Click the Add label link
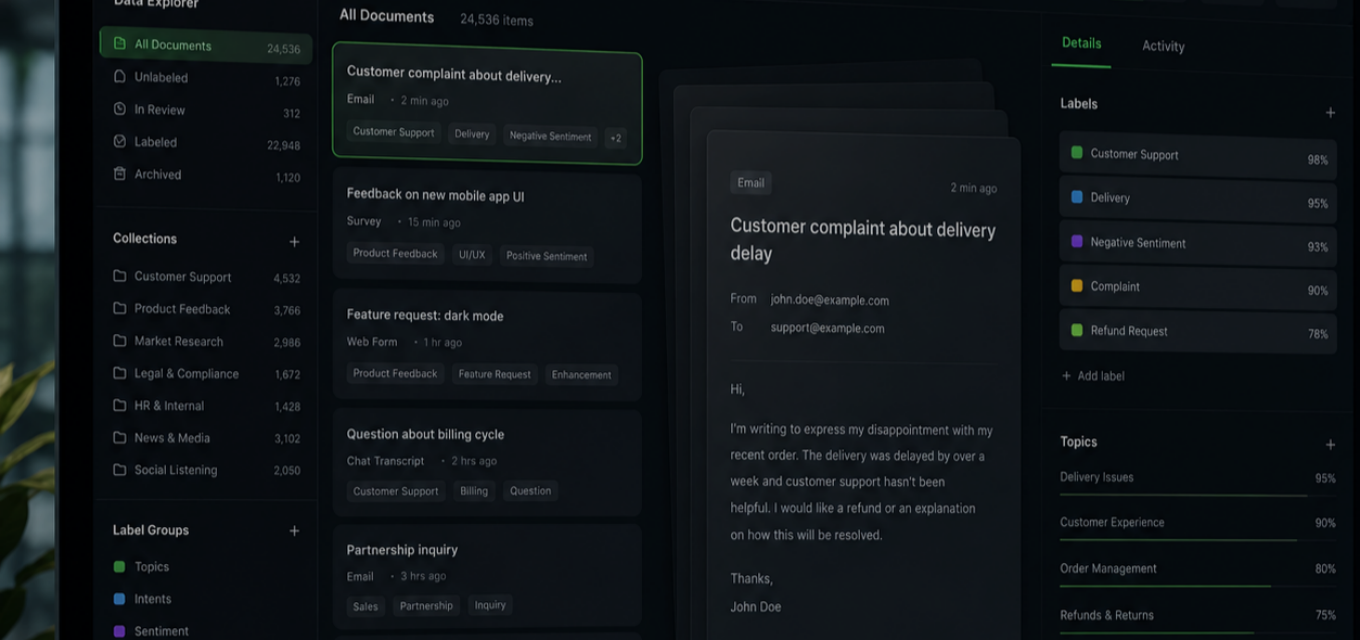Viewport: 1360px width, 640px height. tap(1093, 376)
